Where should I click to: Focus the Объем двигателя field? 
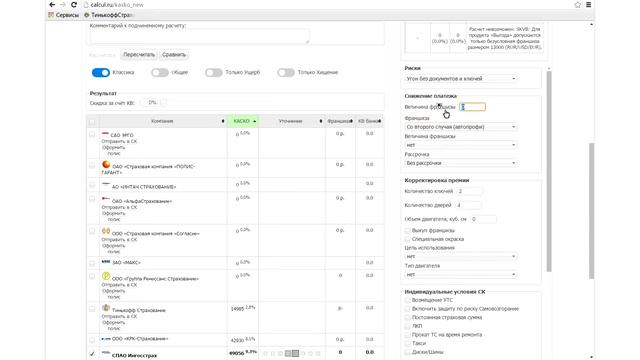(483, 219)
